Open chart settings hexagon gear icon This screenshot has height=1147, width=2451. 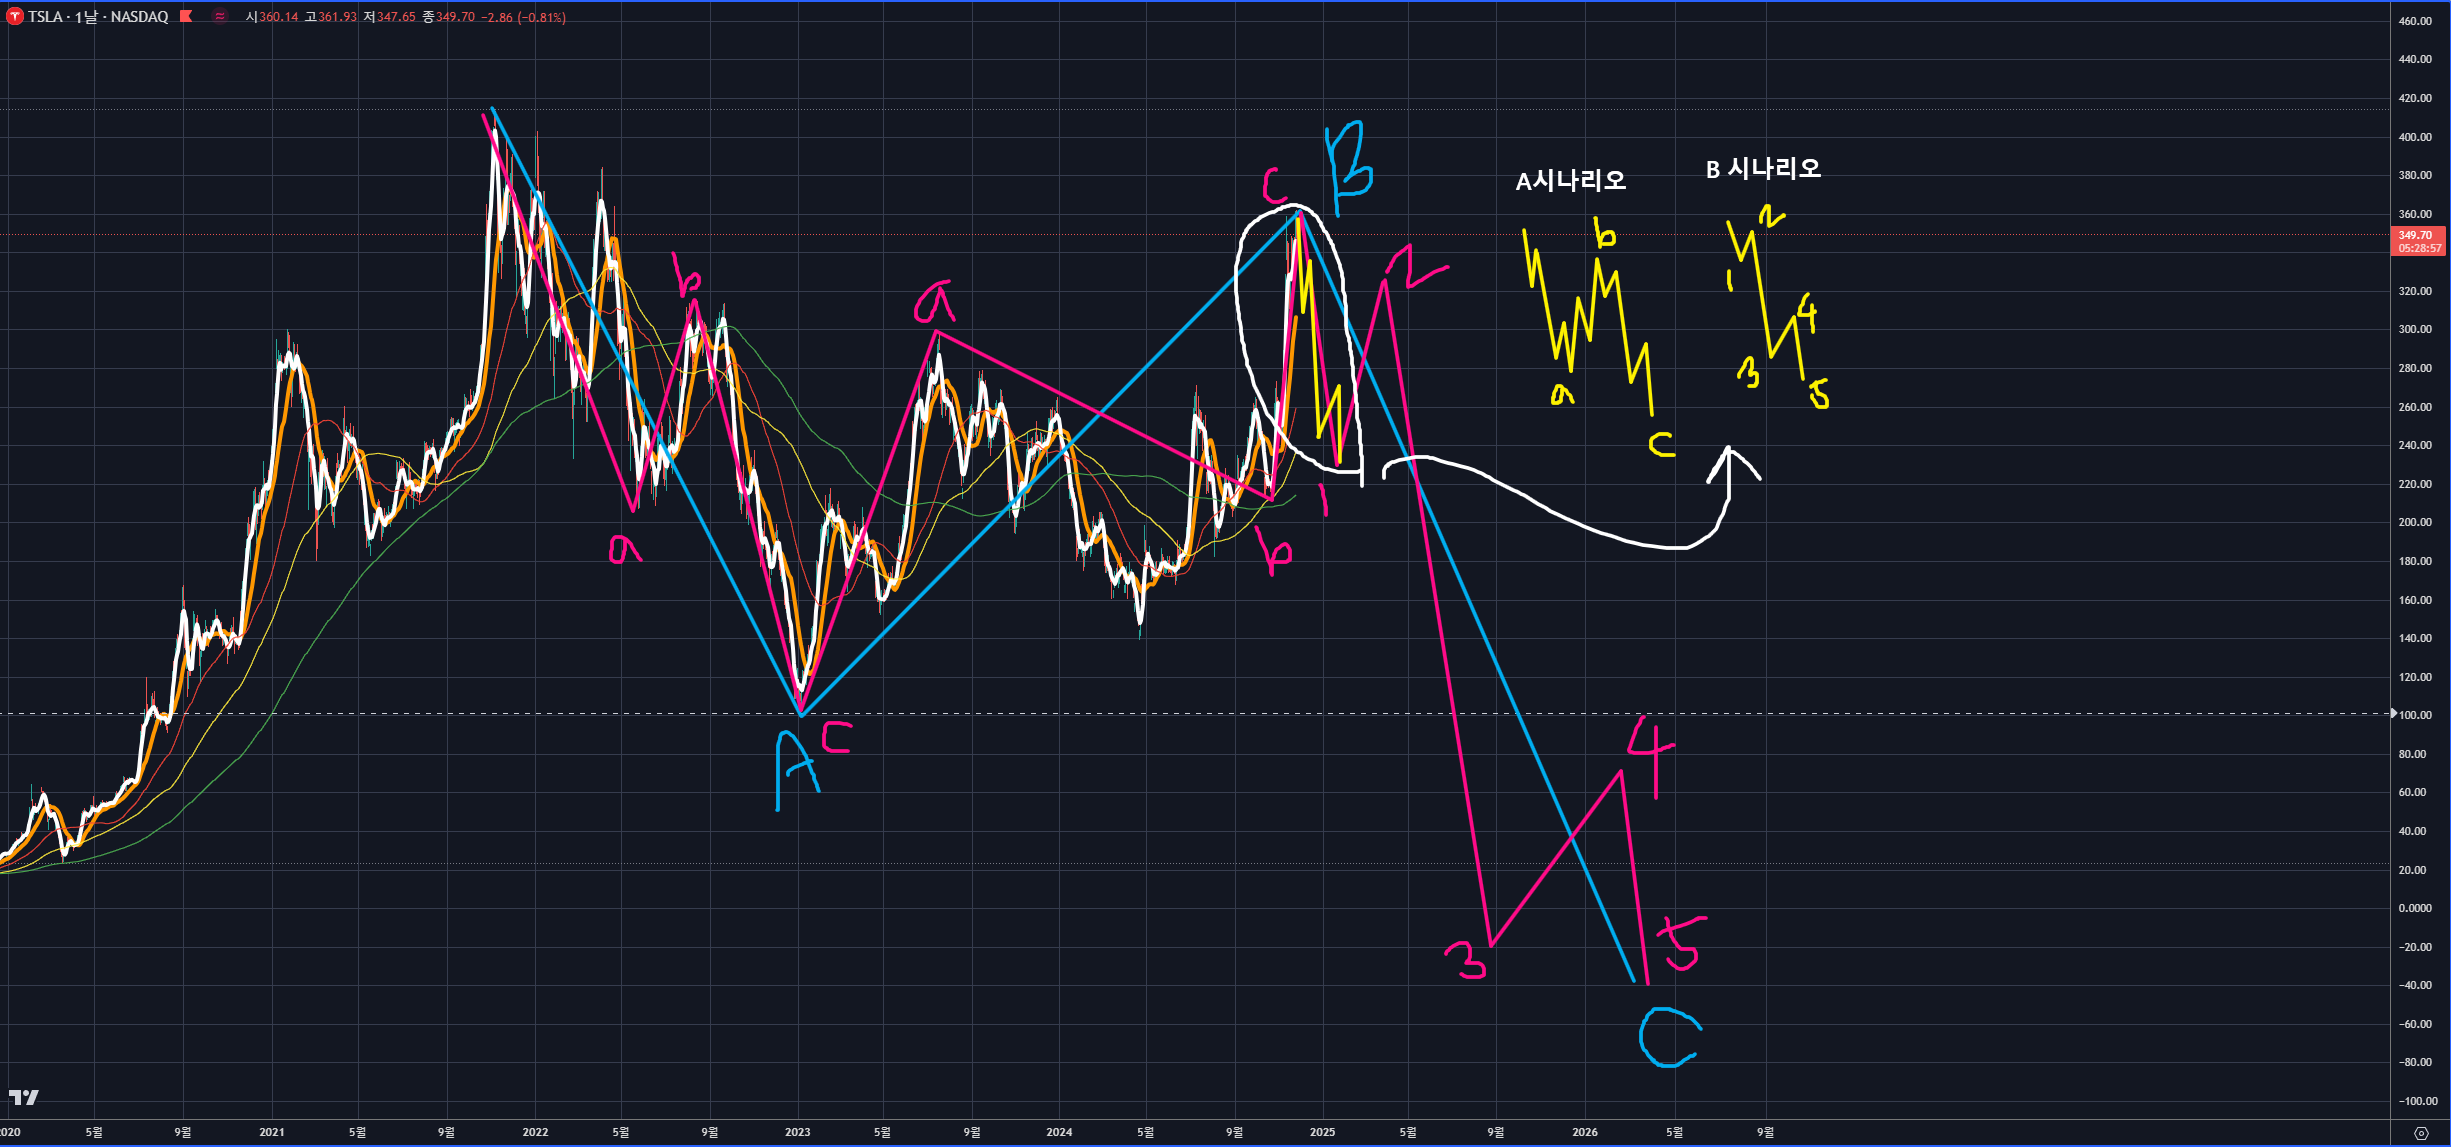coord(2421,1133)
